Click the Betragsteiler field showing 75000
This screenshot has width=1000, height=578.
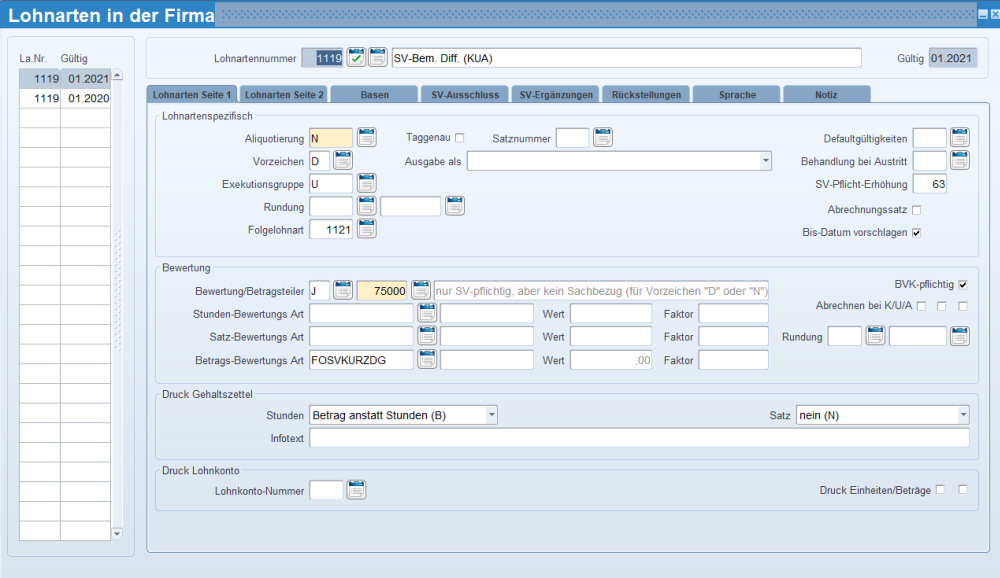pyautogui.click(x=382, y=291)
